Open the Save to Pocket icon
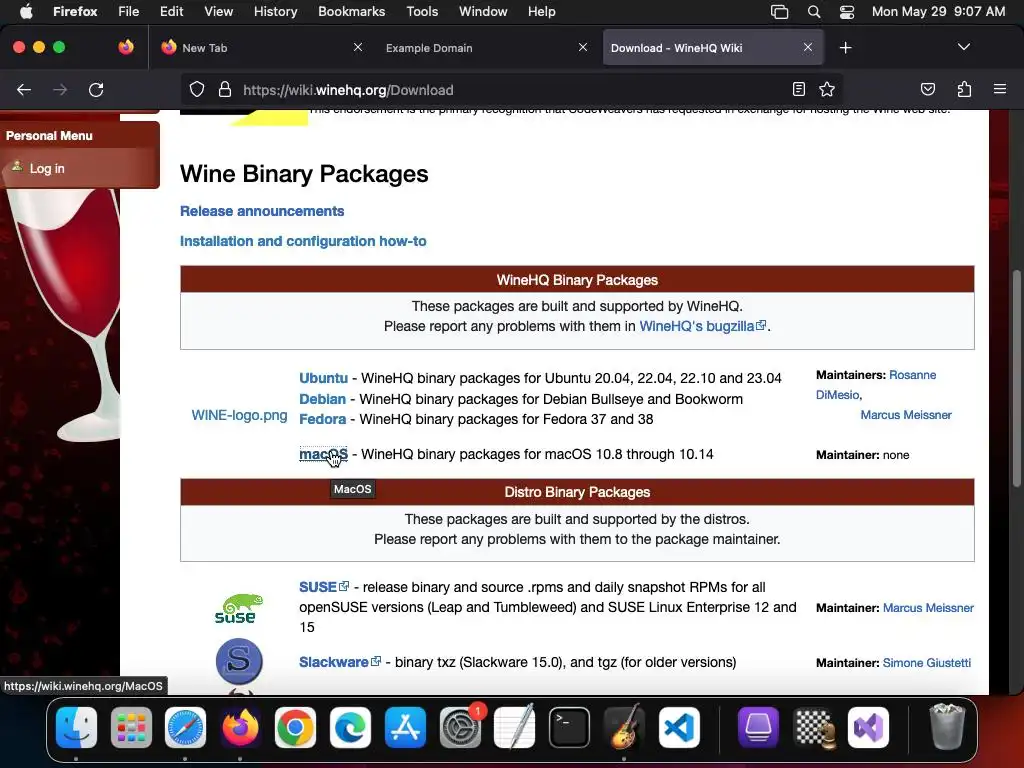The width and height of the screenshot is (1024, 768). 927,89
